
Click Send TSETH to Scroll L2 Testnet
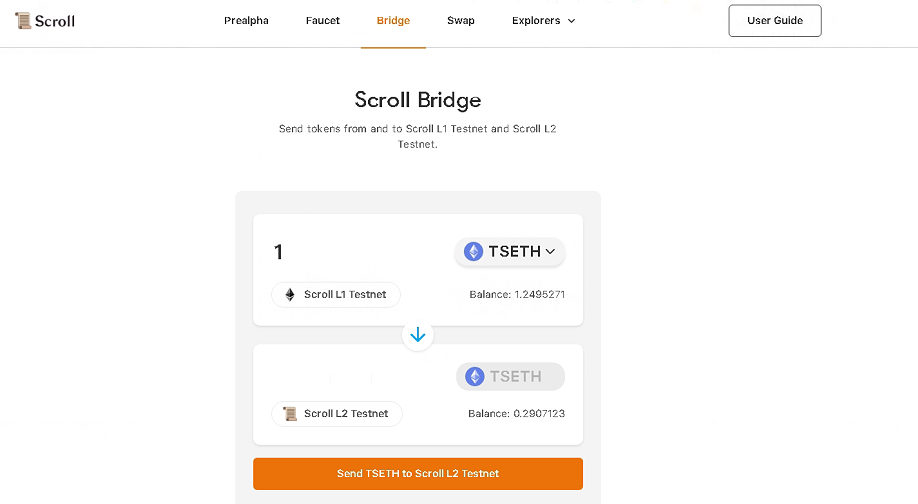click(417, 474)
